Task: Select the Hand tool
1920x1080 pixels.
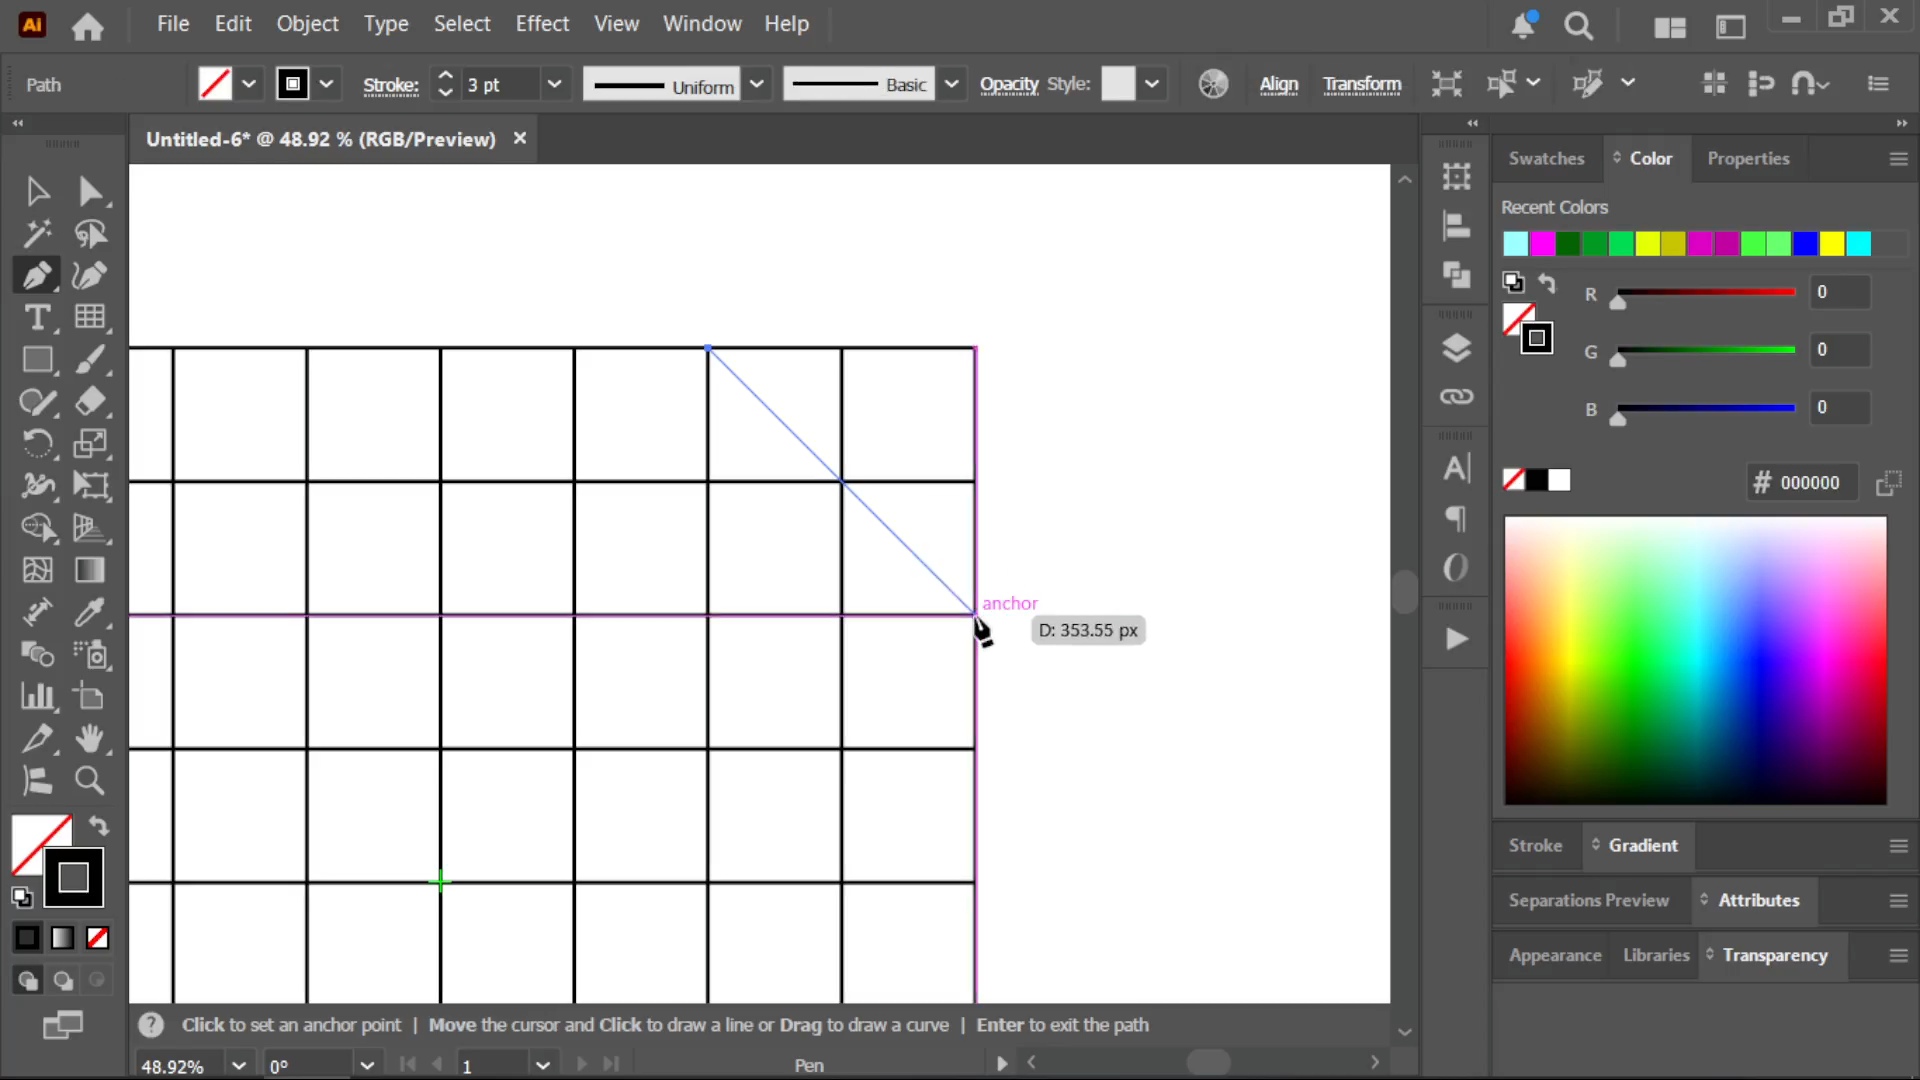Action: (90, 738)
